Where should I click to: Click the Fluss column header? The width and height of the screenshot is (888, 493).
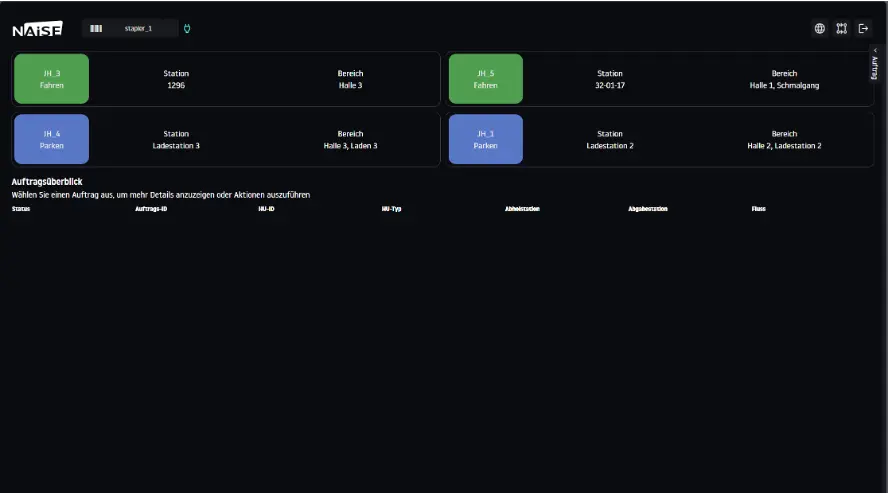click(x=759, y=209)
